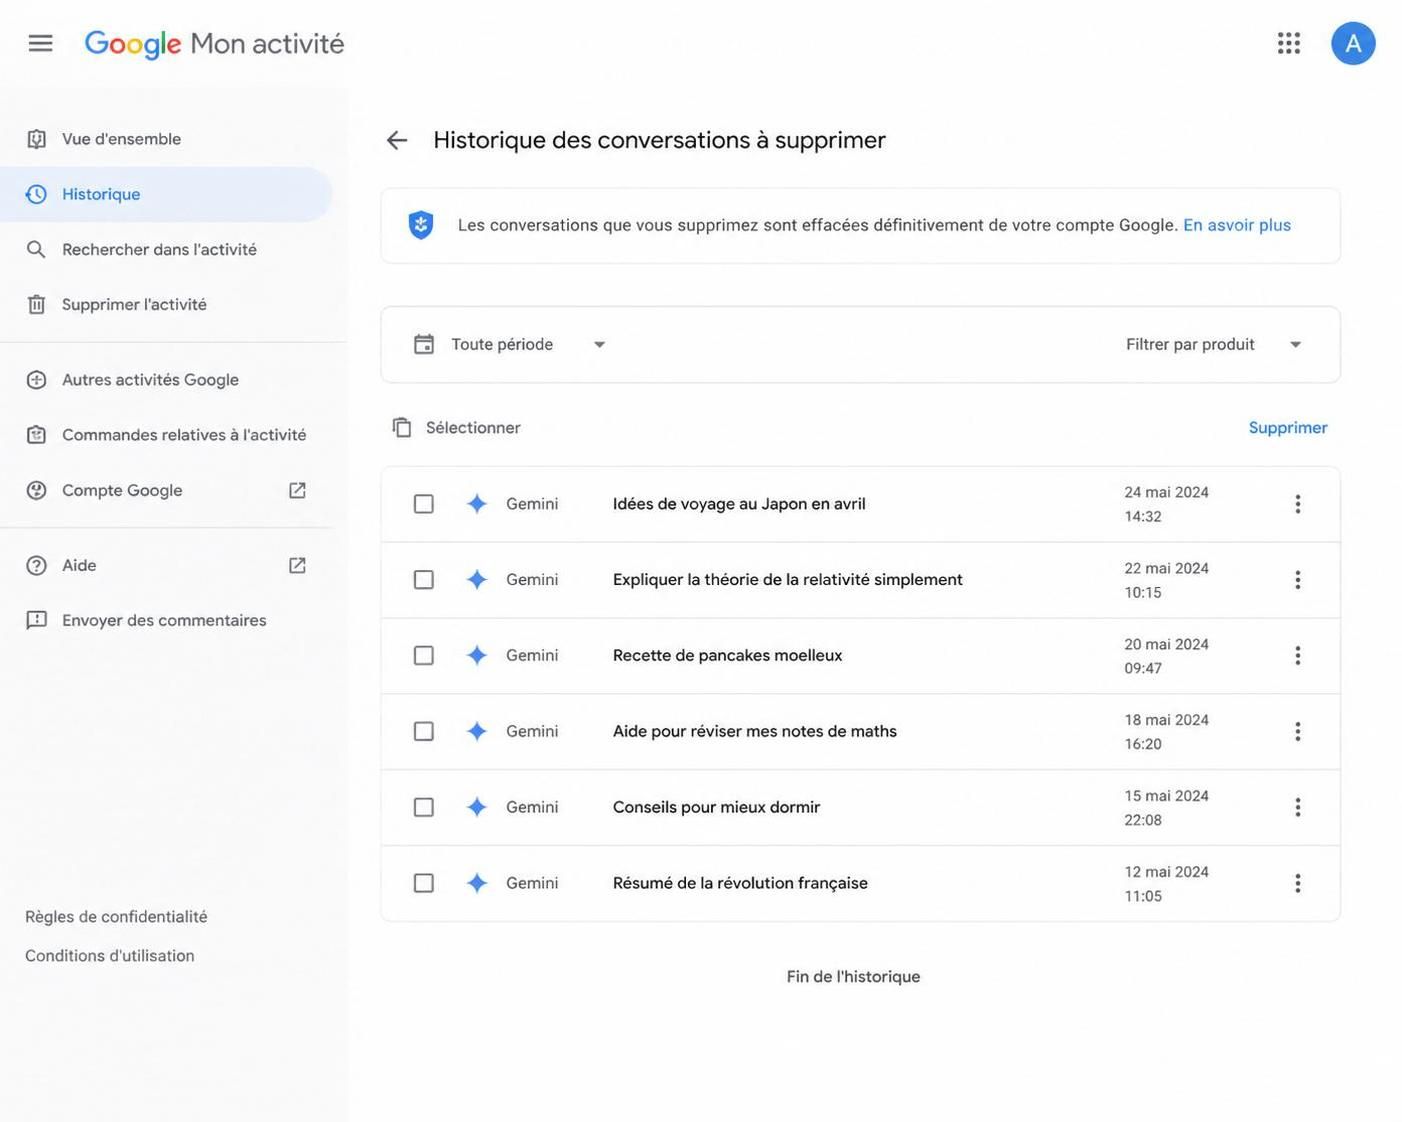Click the copy icon next to Sélectionner
The width and height of the screenshot is (1402, 1122).
[x=402, y=427]
